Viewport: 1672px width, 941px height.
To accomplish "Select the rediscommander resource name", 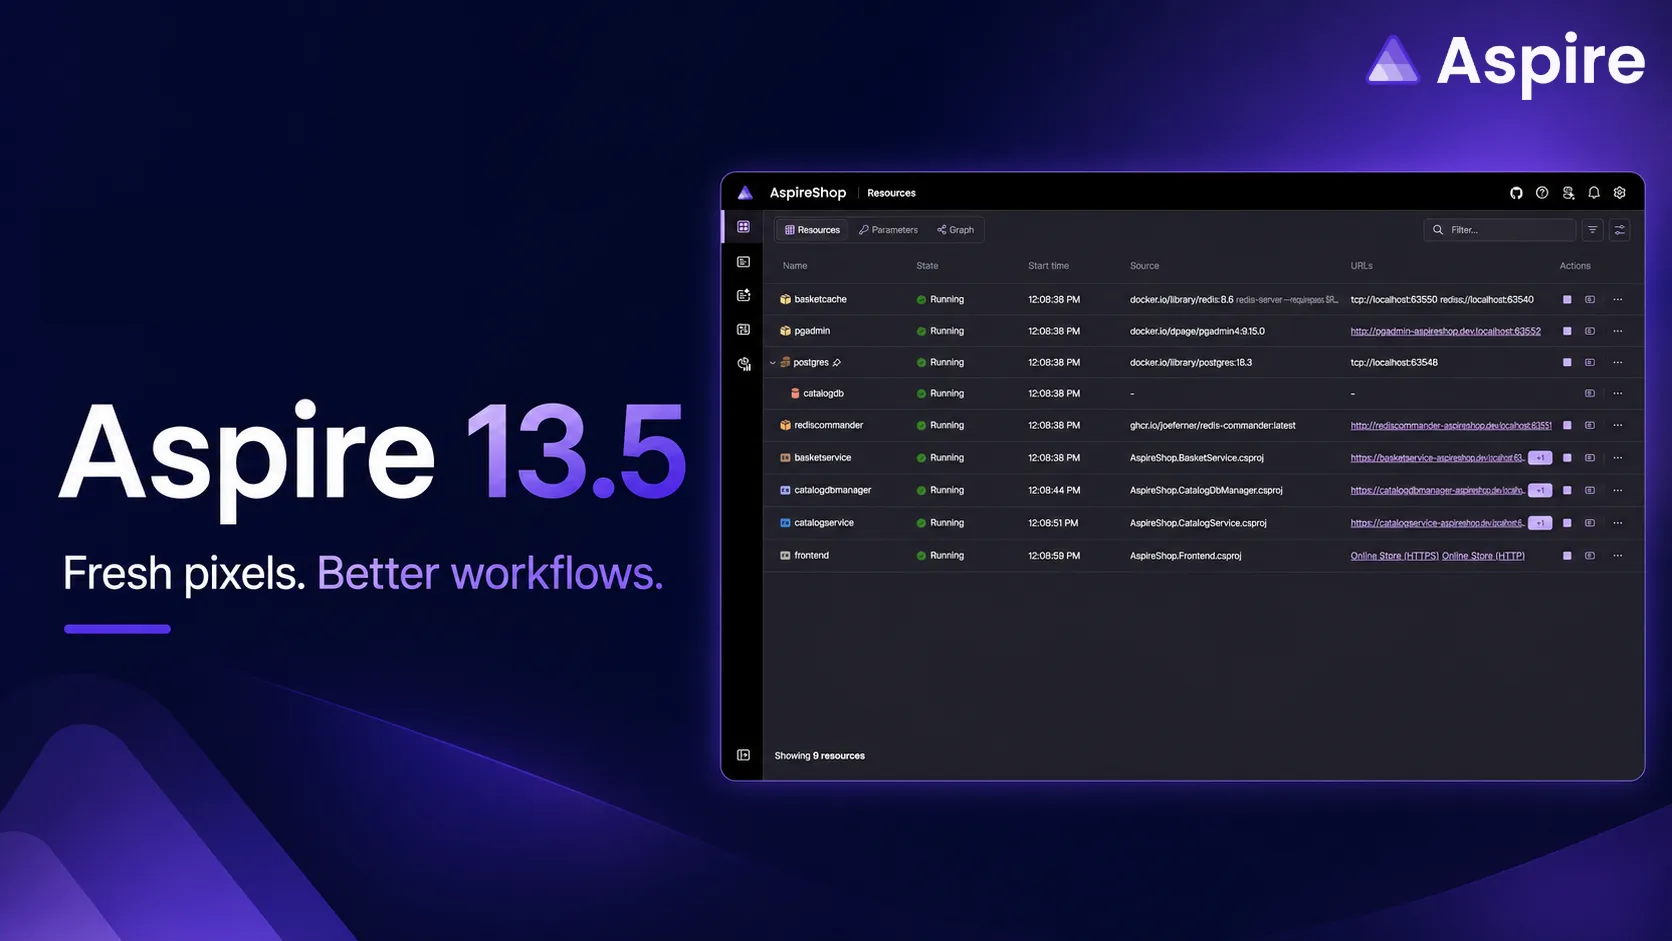I will click(x=829, y=425).
